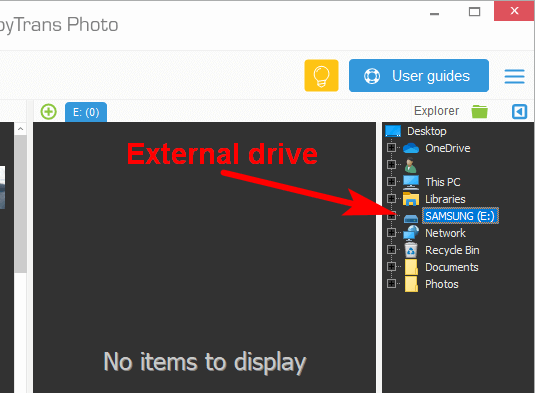This screenshot has width=535, height=393.
Task: Select OneDrive in the tree
Action: [447, 148]
